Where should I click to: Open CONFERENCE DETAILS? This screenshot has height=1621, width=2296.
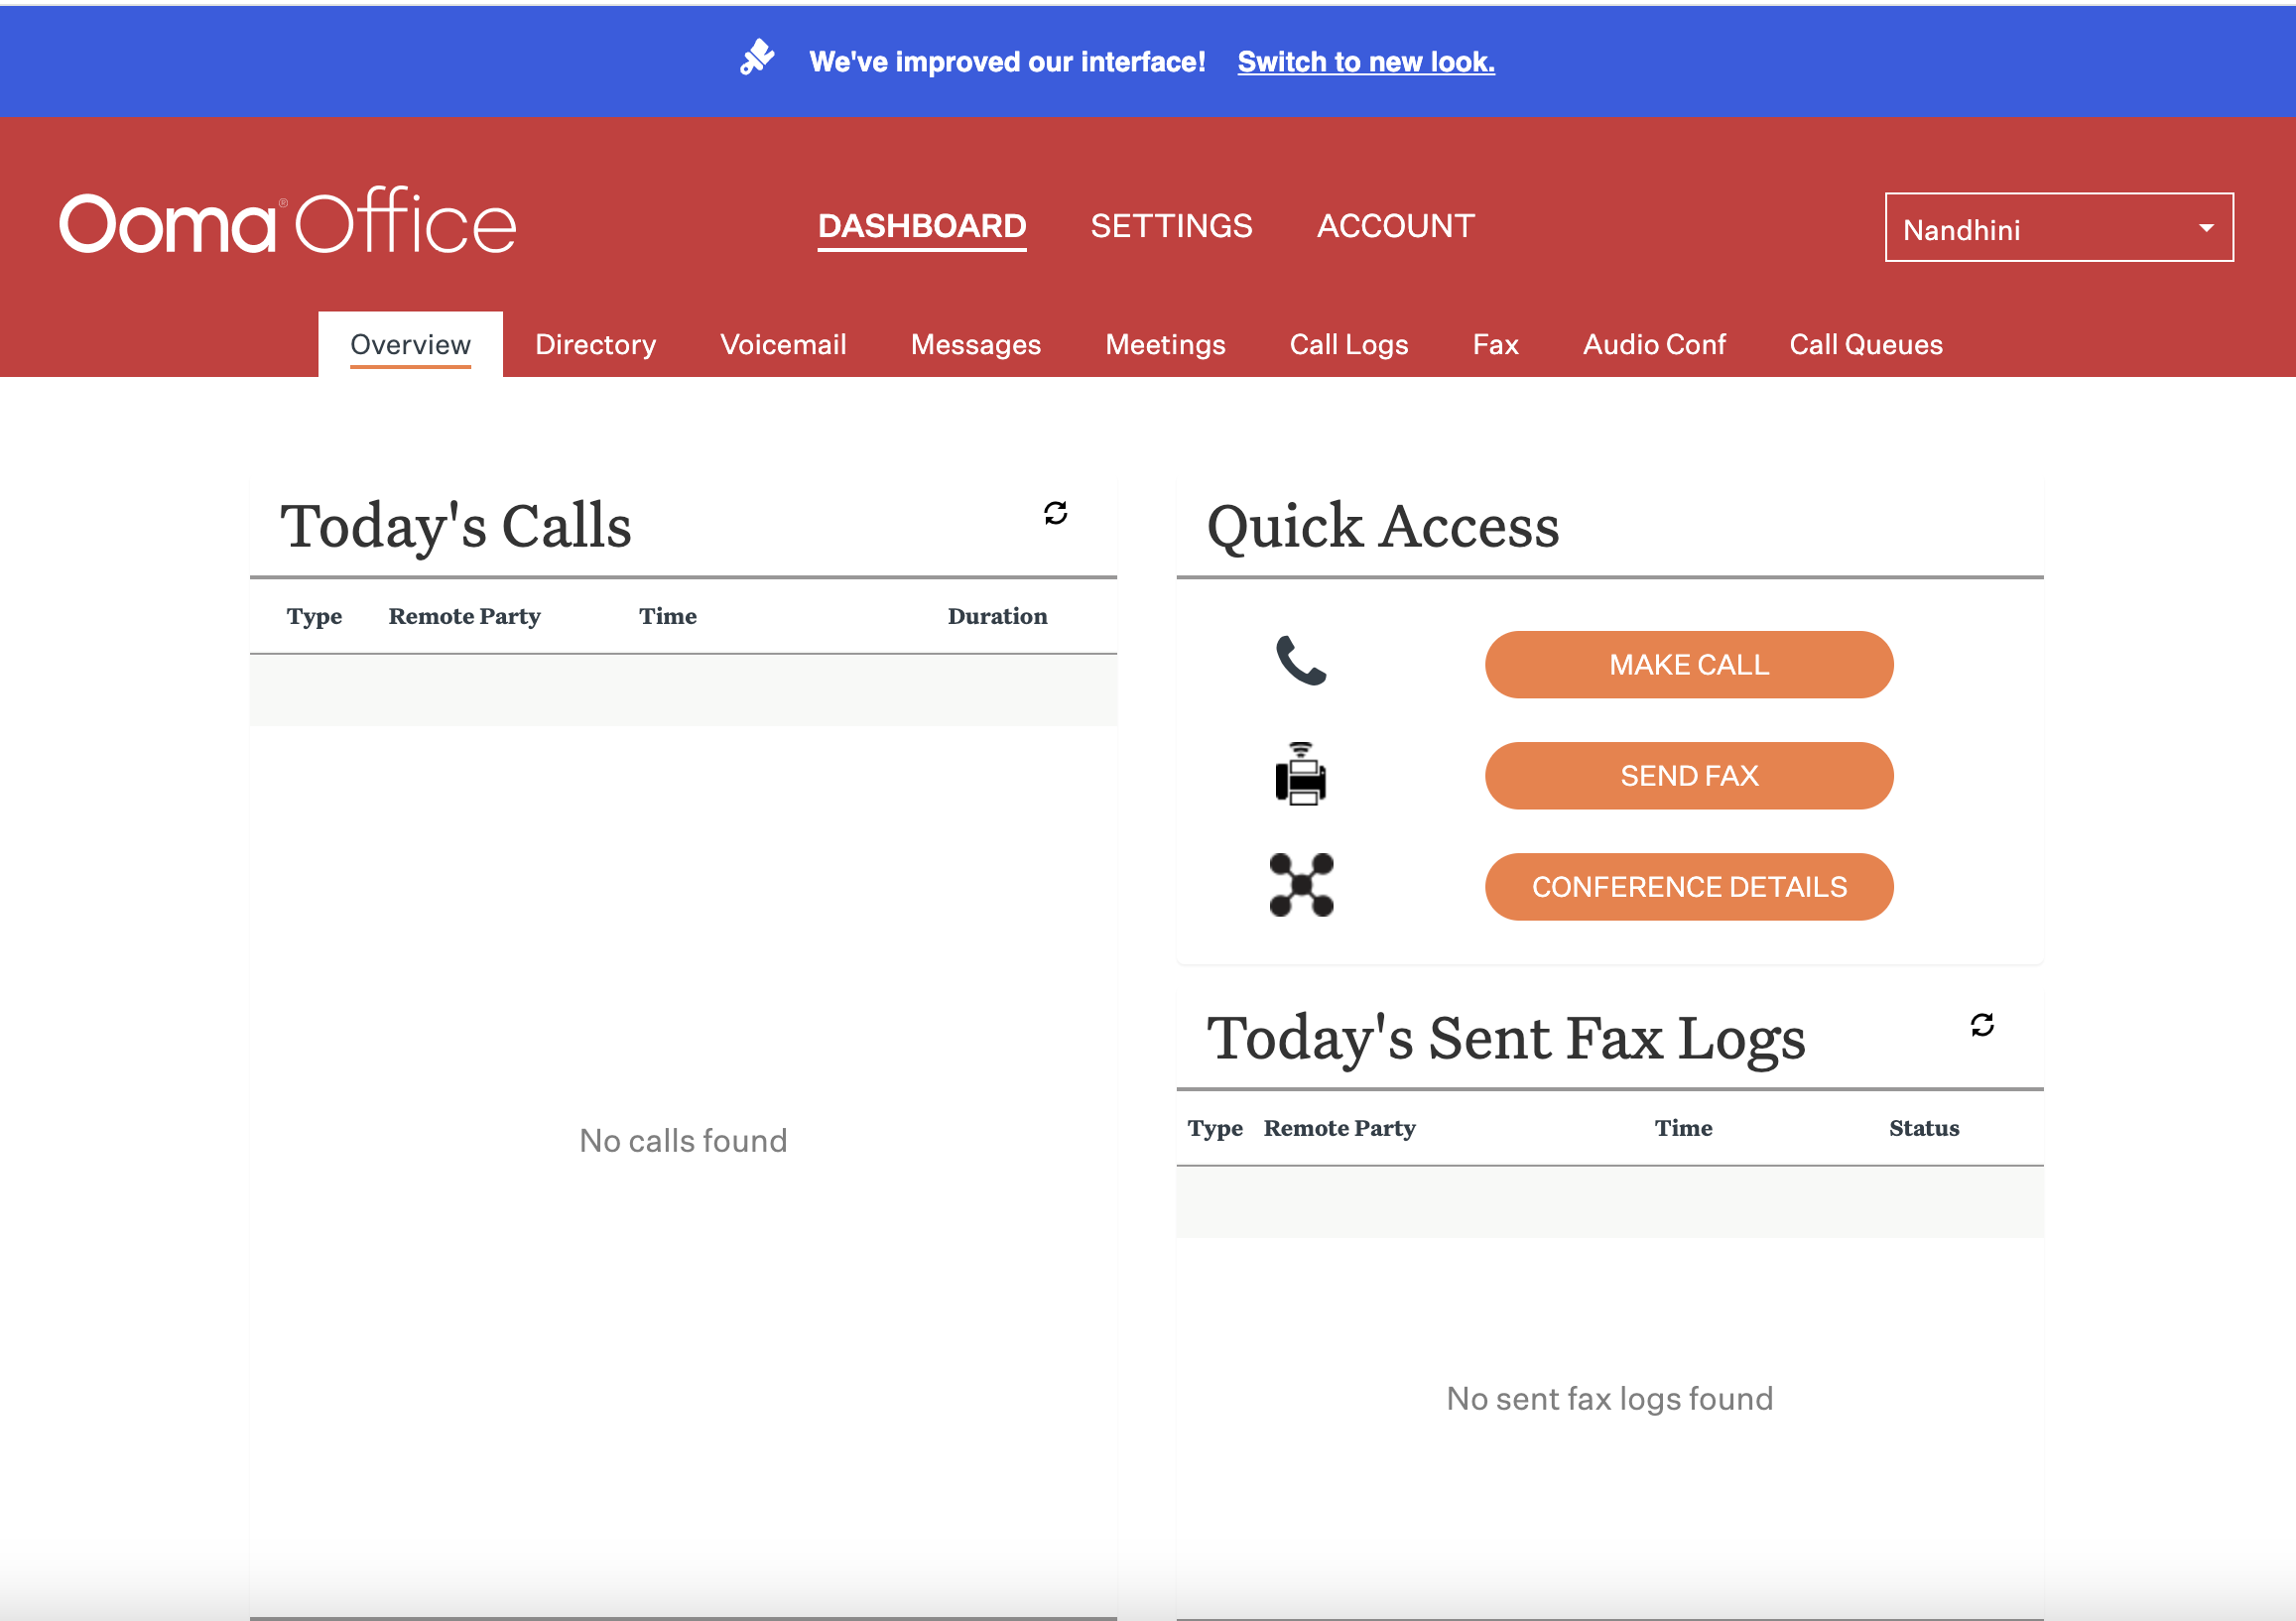(x=1688, y=887)
